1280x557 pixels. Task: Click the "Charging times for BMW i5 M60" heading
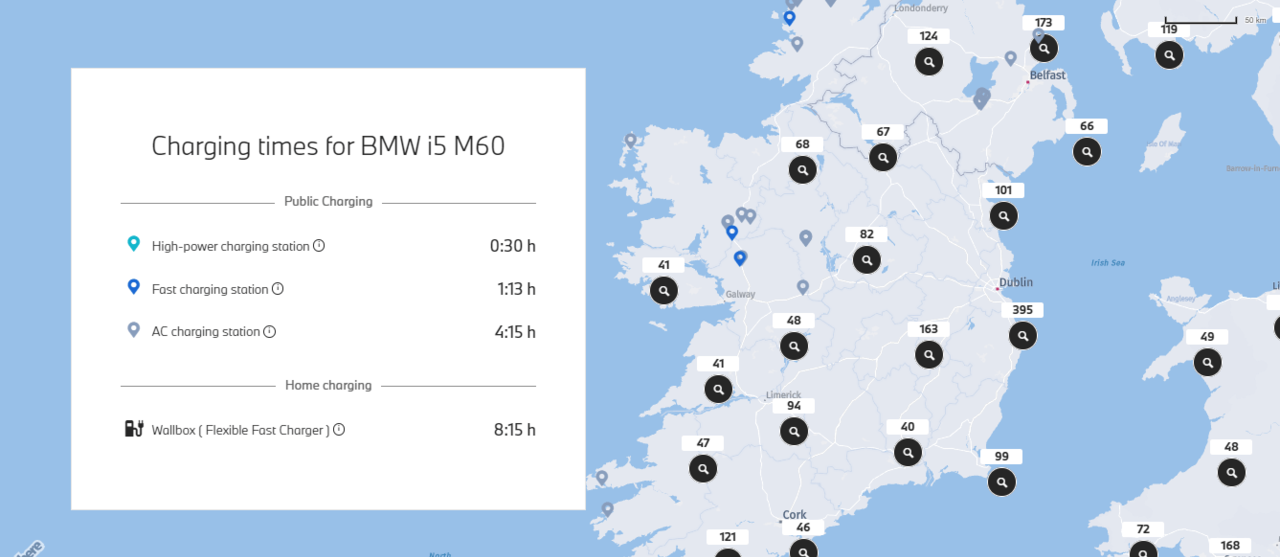(328, 146)
